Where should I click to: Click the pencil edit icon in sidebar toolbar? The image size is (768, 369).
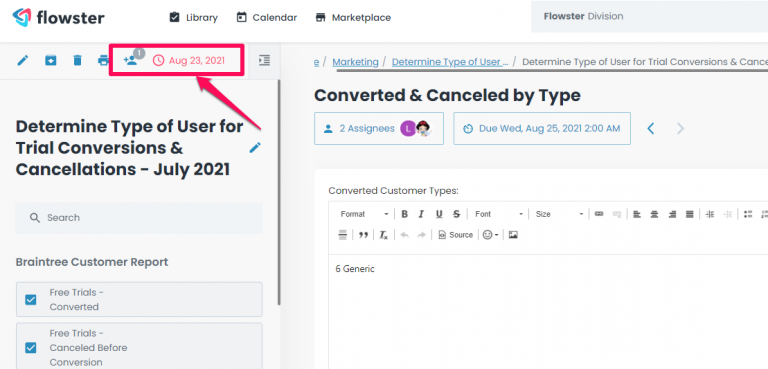23,60
